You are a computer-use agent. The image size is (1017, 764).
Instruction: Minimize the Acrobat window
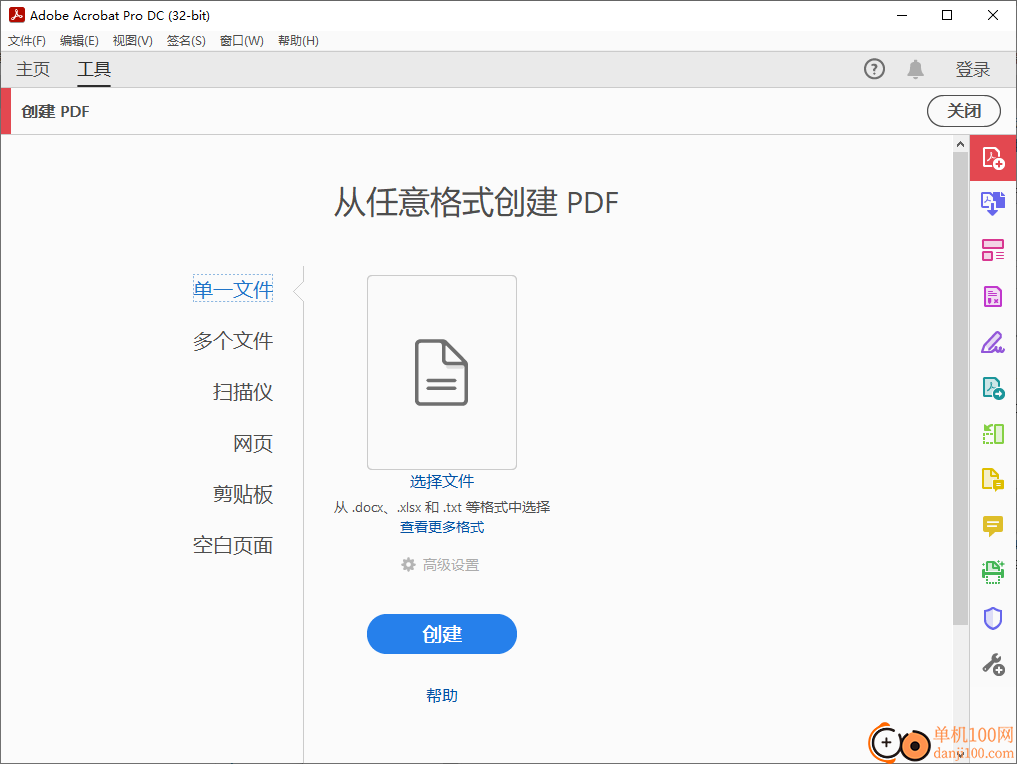902,15
